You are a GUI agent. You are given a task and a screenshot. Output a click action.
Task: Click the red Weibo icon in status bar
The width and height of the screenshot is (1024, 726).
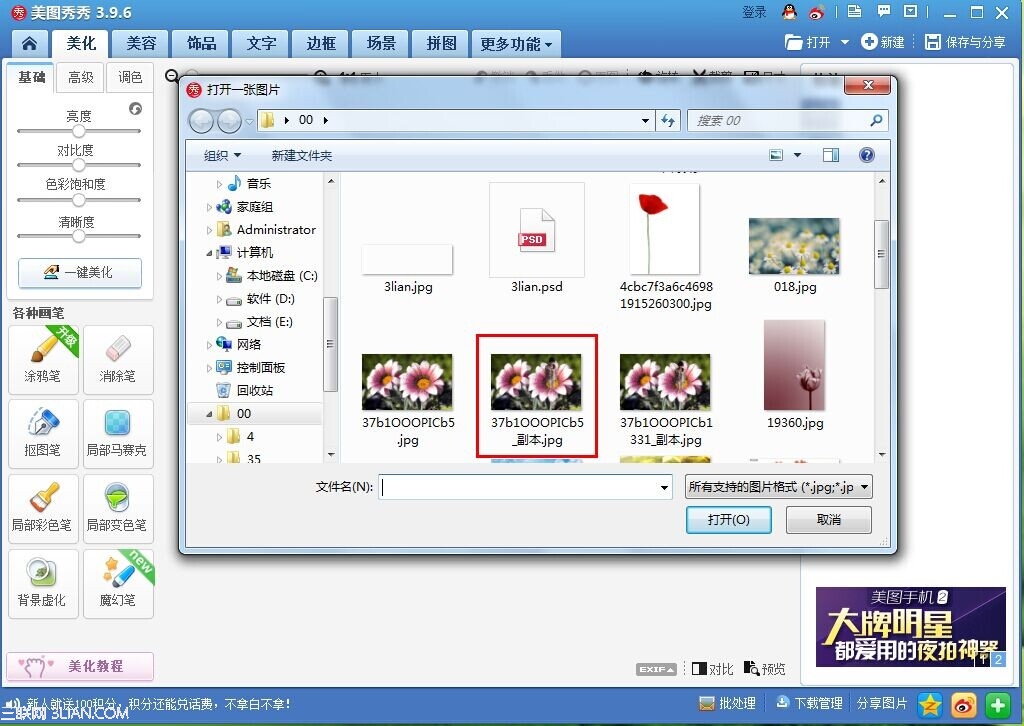964,705
